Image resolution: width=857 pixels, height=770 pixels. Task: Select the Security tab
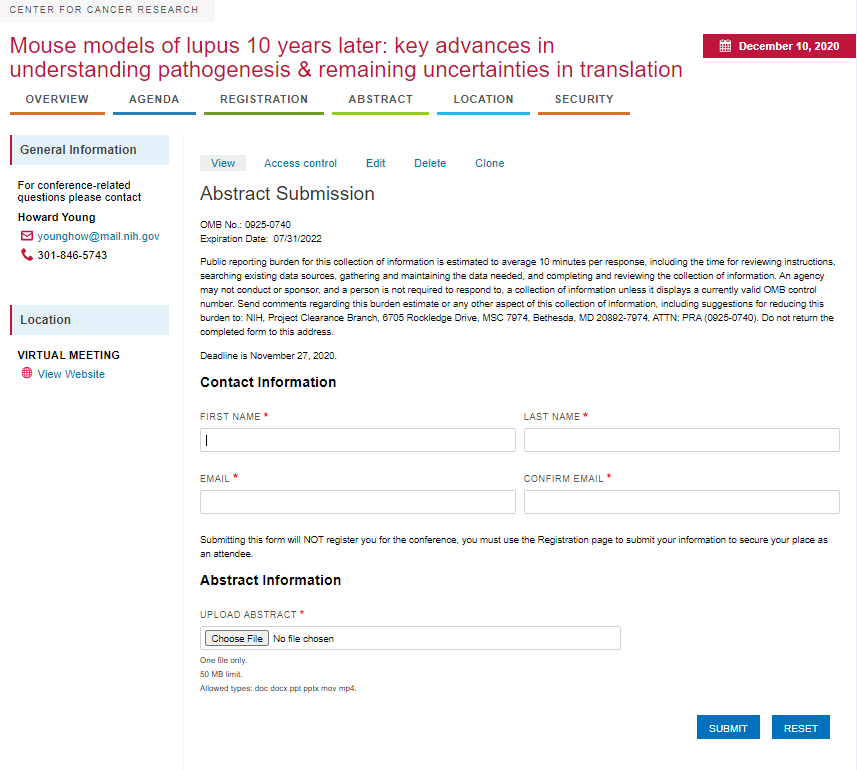click(x=584, y=100)
